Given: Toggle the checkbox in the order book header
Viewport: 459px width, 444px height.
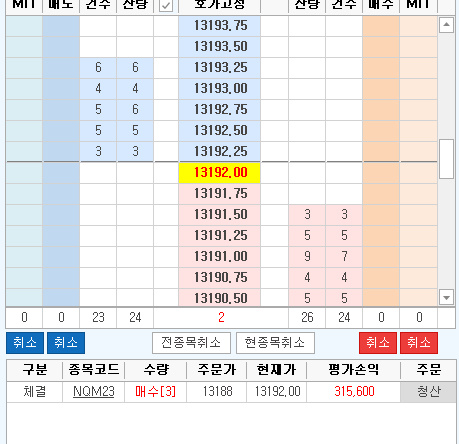Looking at the screenshot, I should [166, 6].
